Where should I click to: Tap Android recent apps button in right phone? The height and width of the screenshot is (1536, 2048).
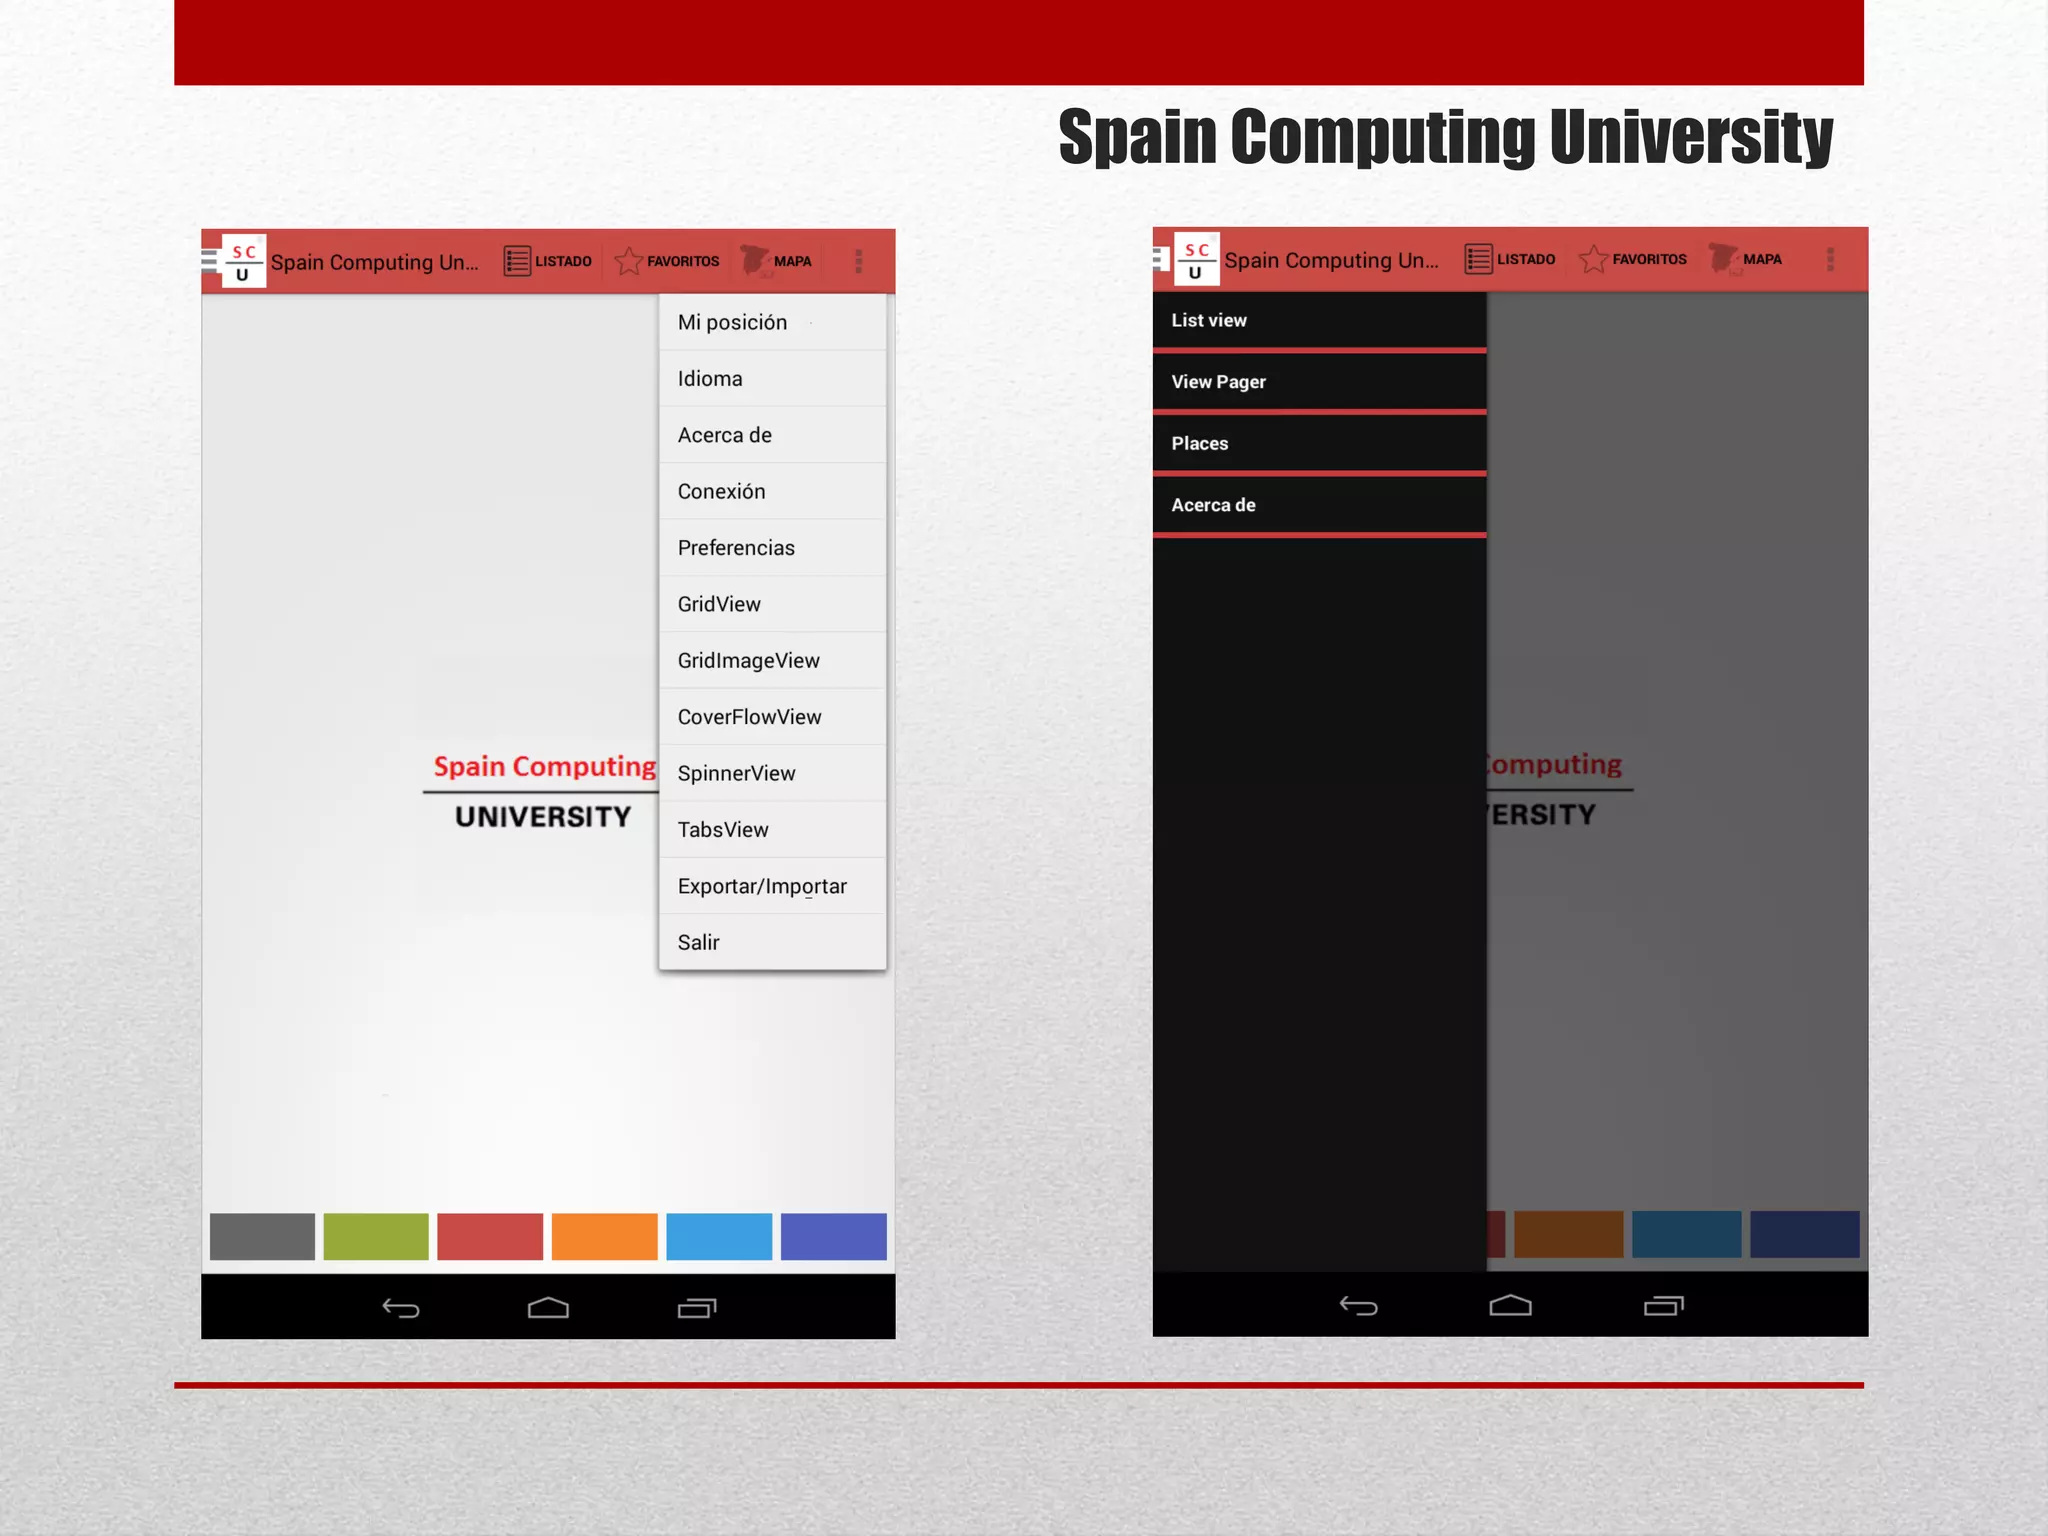[1664, 1305]
